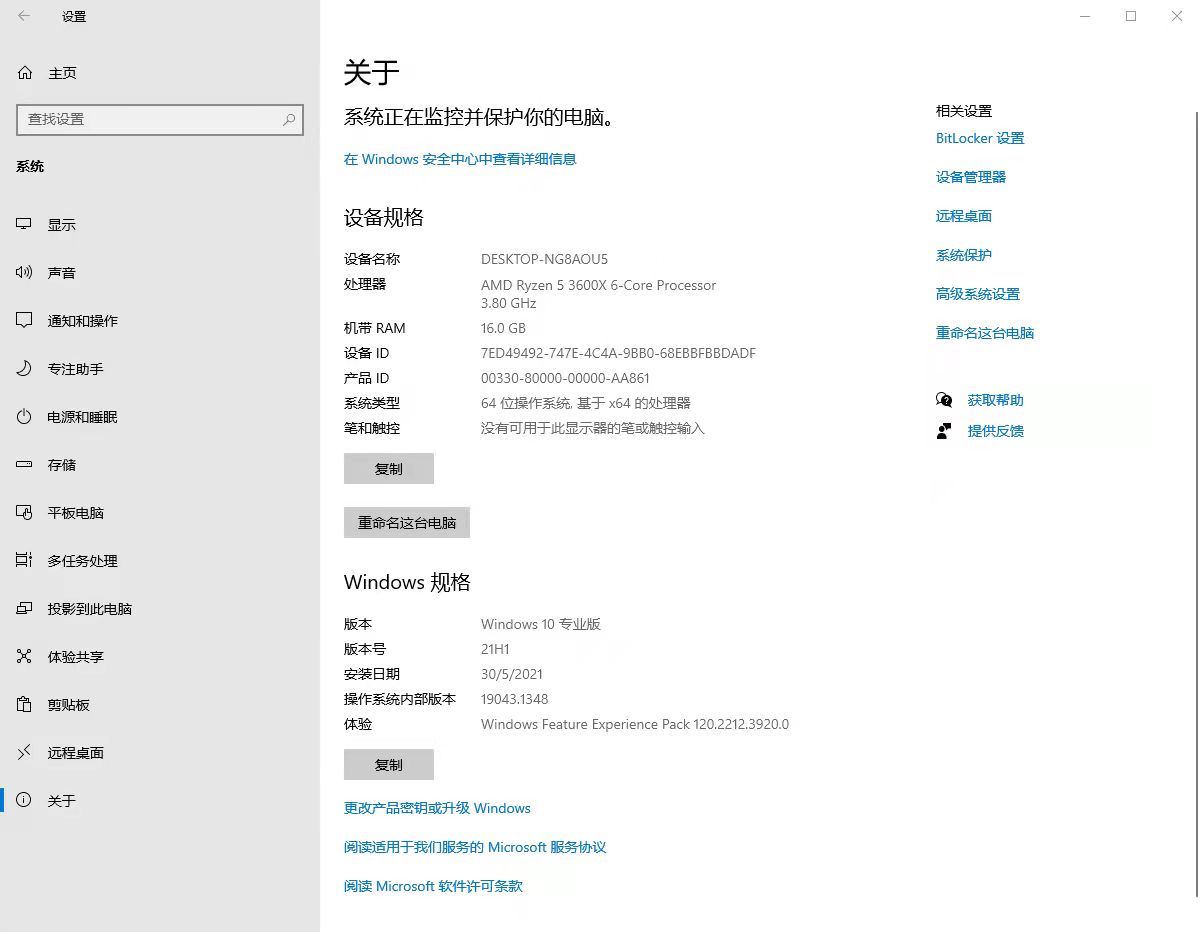Click the 查找设置 search box

pos(160,119)
